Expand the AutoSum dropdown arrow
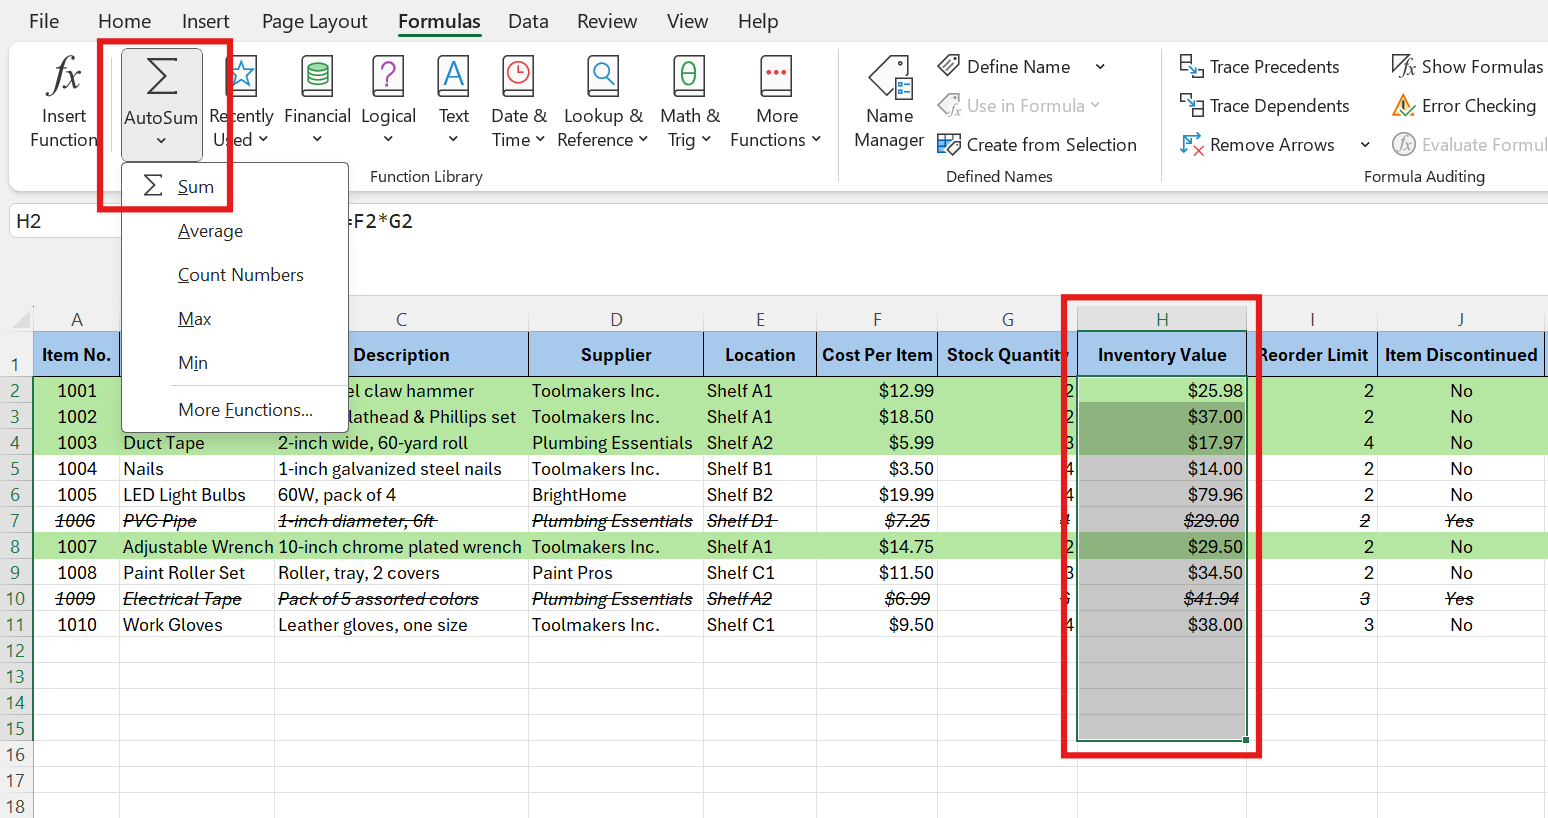The image size is (1548, 818). 161,141
